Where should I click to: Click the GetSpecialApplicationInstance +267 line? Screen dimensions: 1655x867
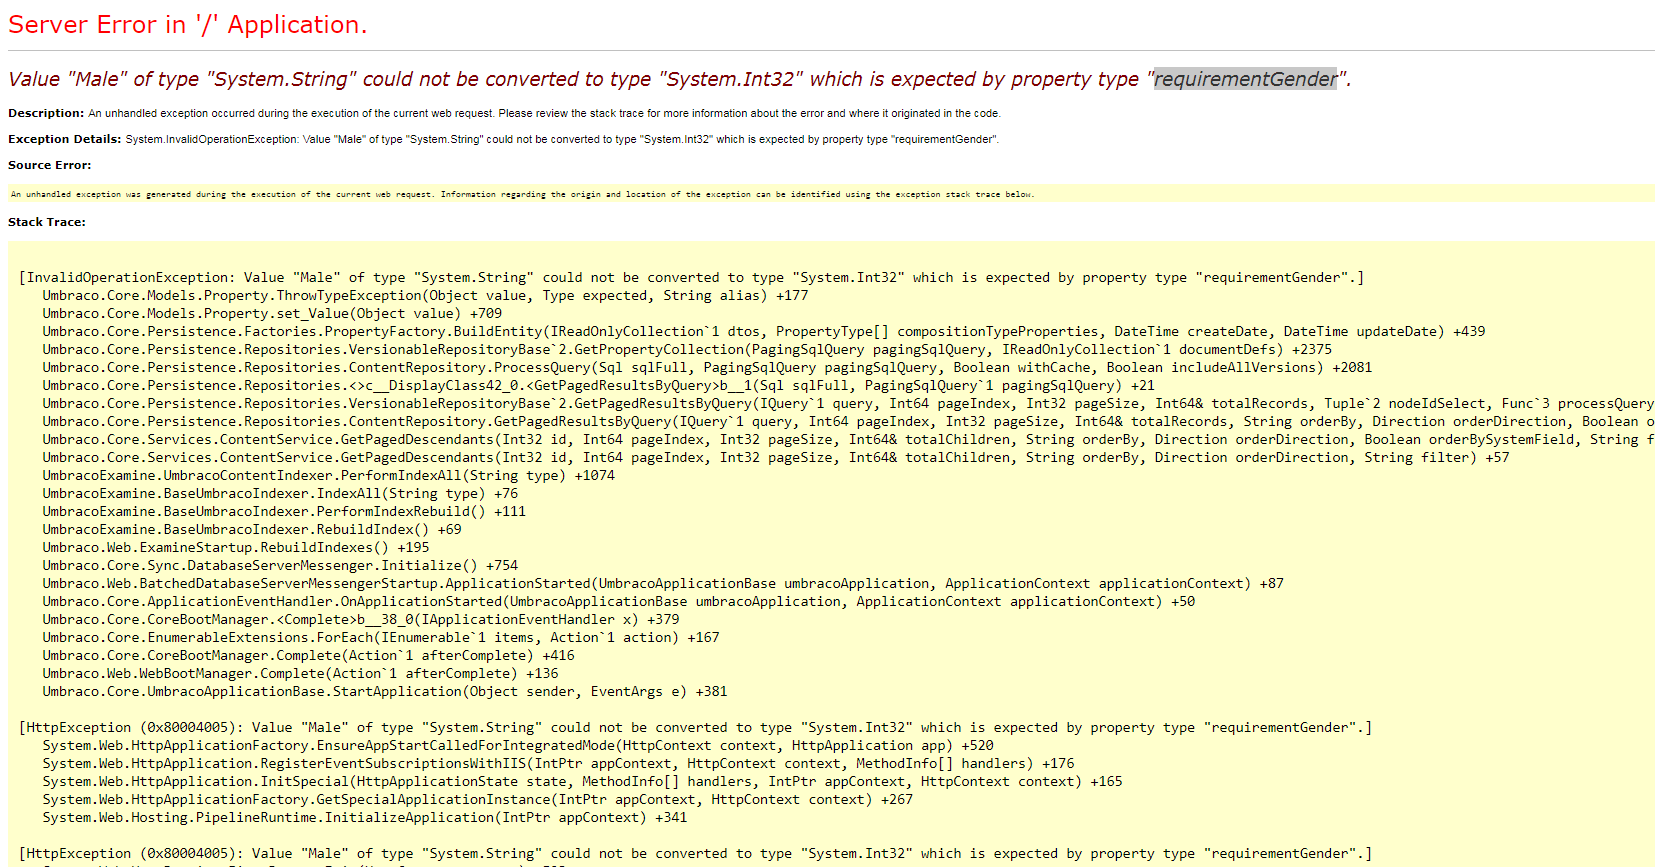pyautogui.click(x=478, y=800)
